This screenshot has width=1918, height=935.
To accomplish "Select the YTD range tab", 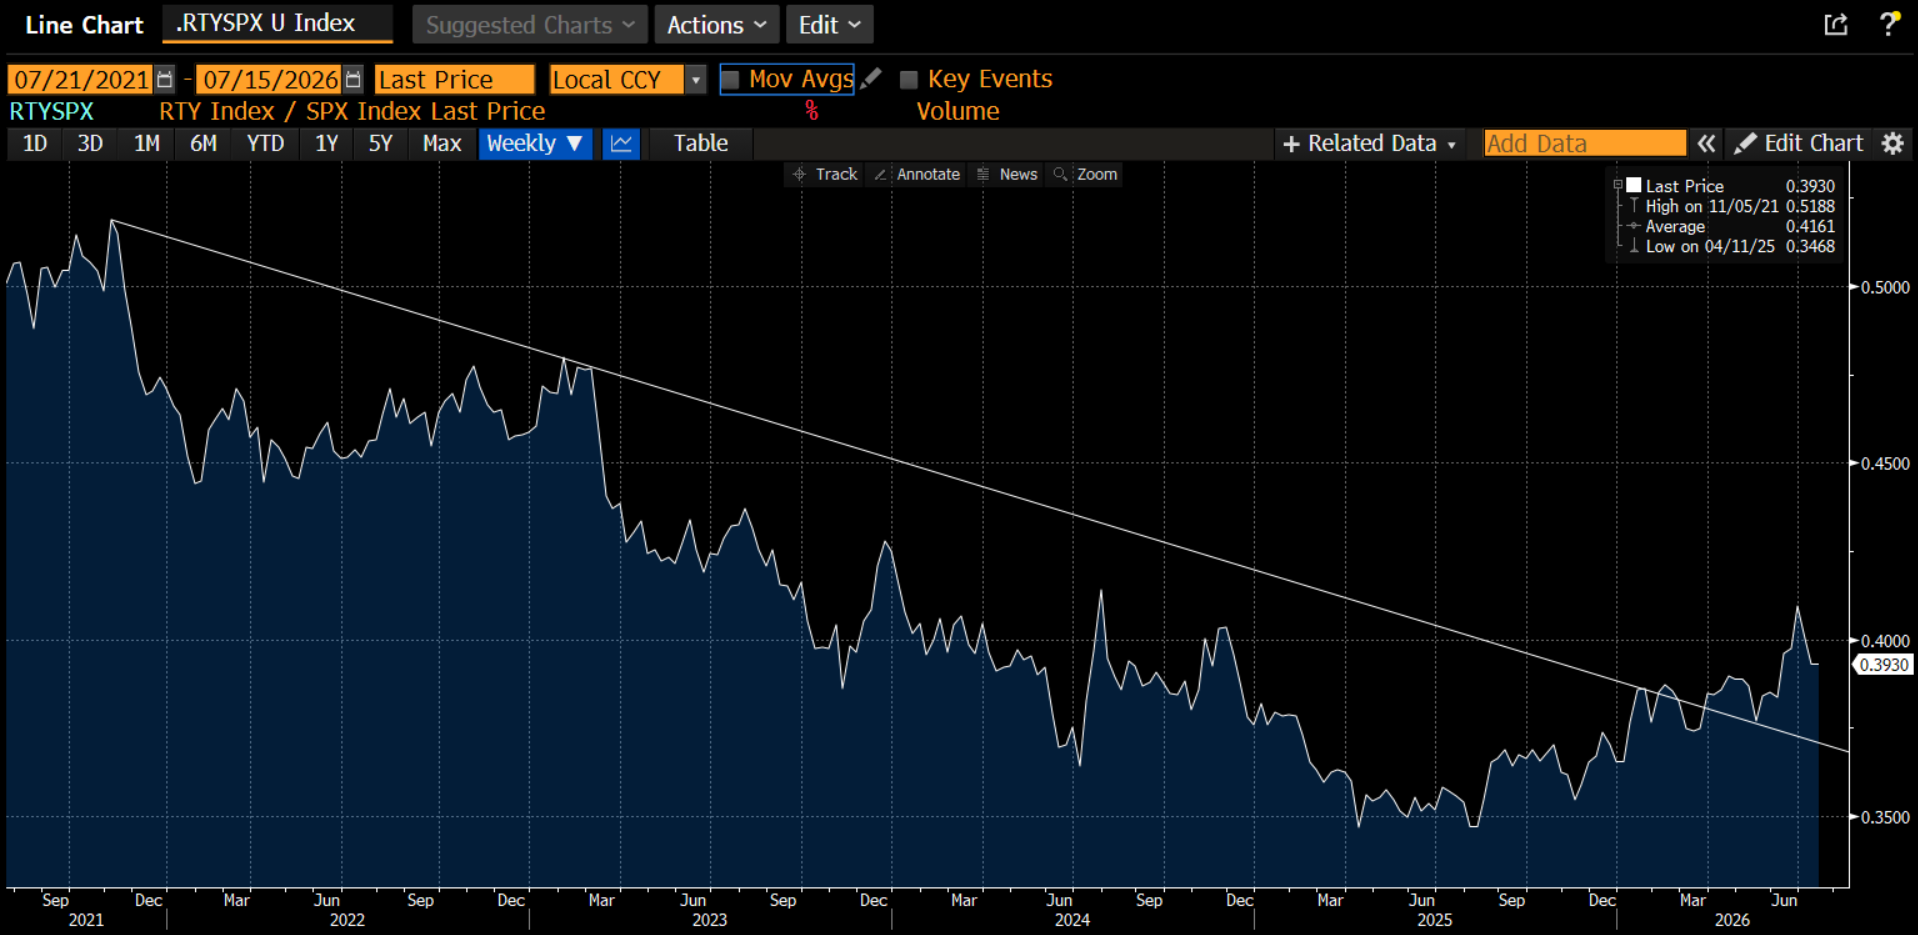I will (x=265, y=143).
